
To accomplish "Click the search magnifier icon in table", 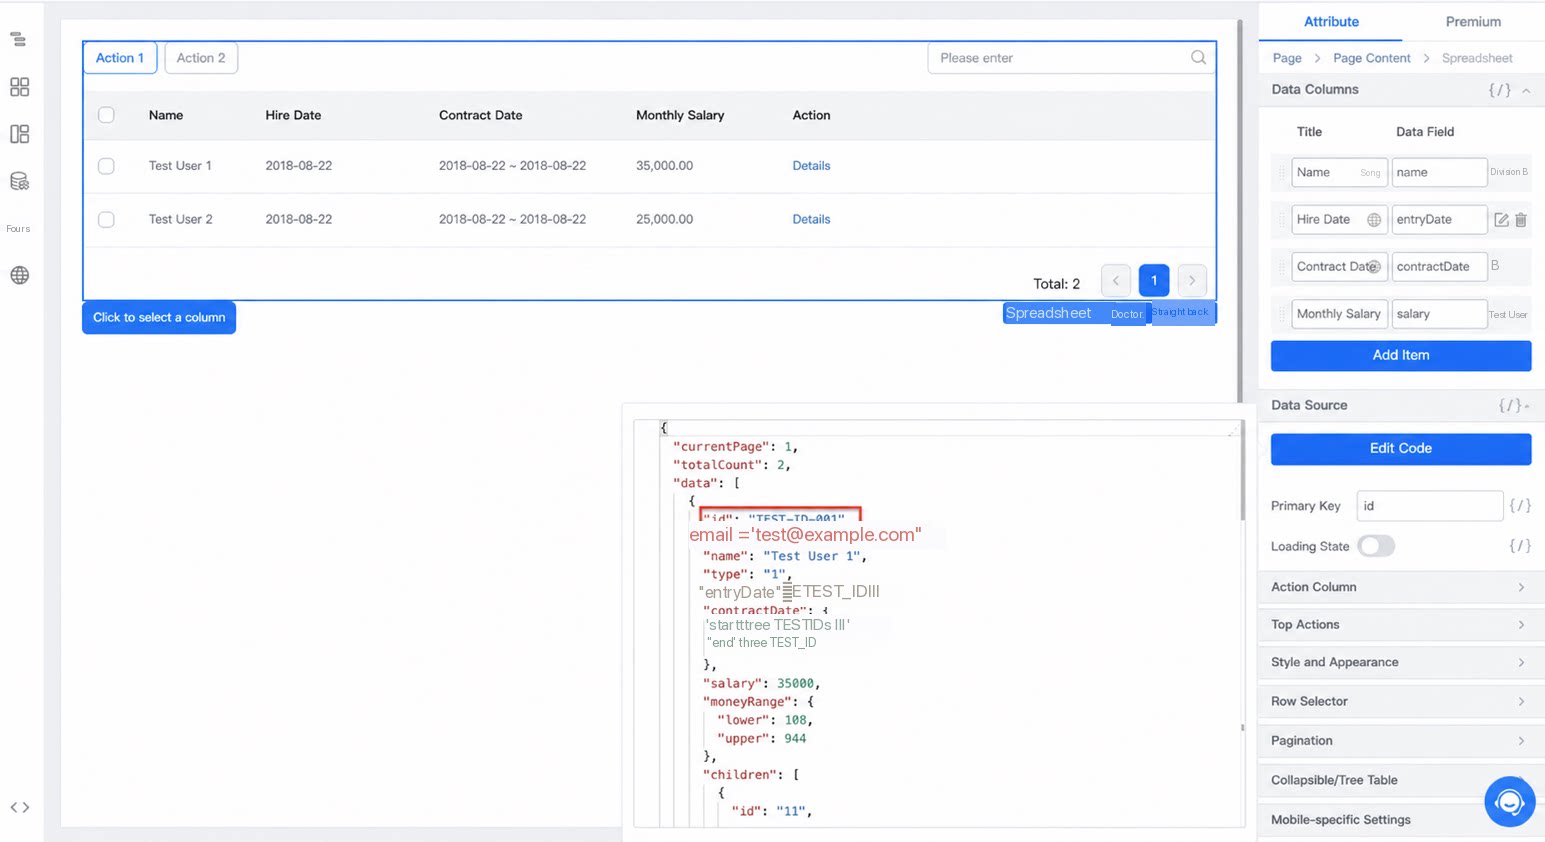I will [1198, 57].
